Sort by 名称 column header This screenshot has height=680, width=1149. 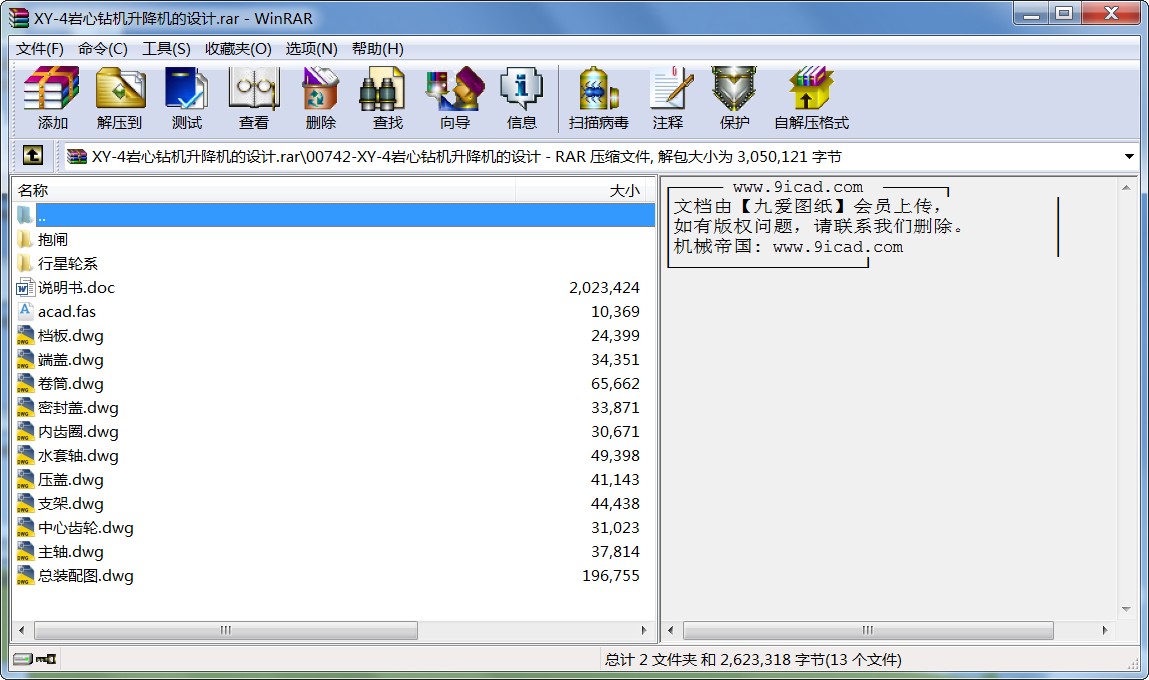[264, 191]
